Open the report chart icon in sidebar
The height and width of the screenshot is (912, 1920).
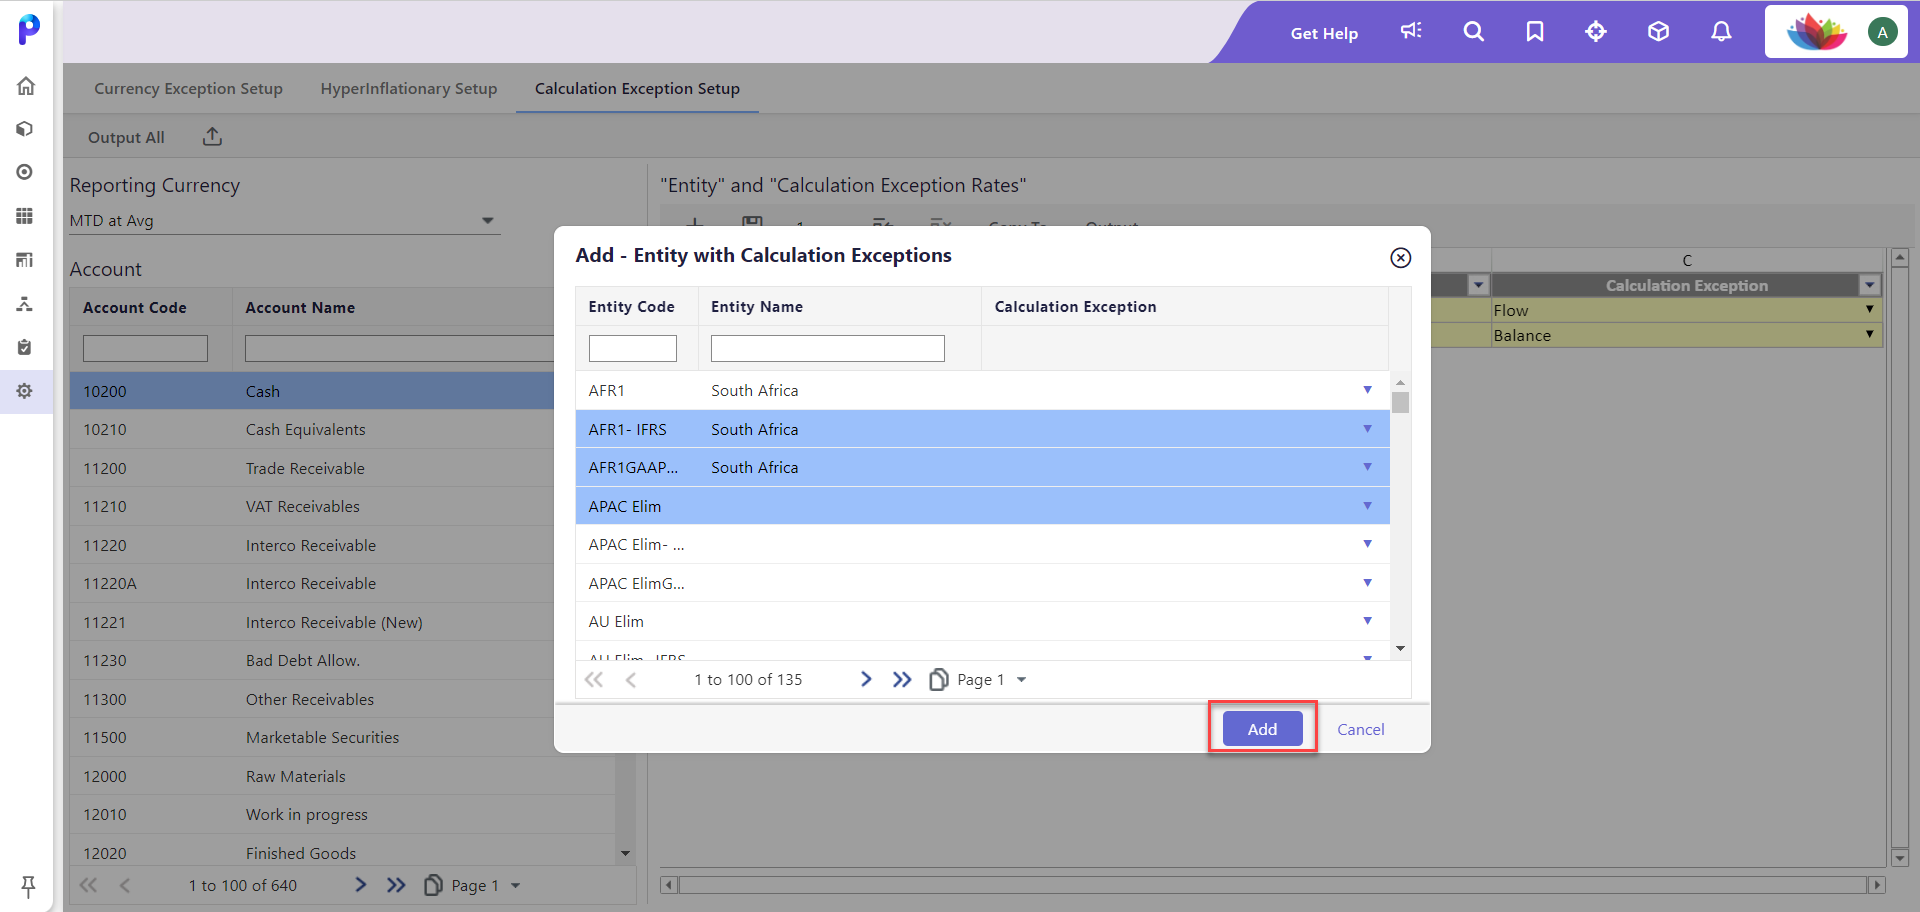click(x=26, y=260)
